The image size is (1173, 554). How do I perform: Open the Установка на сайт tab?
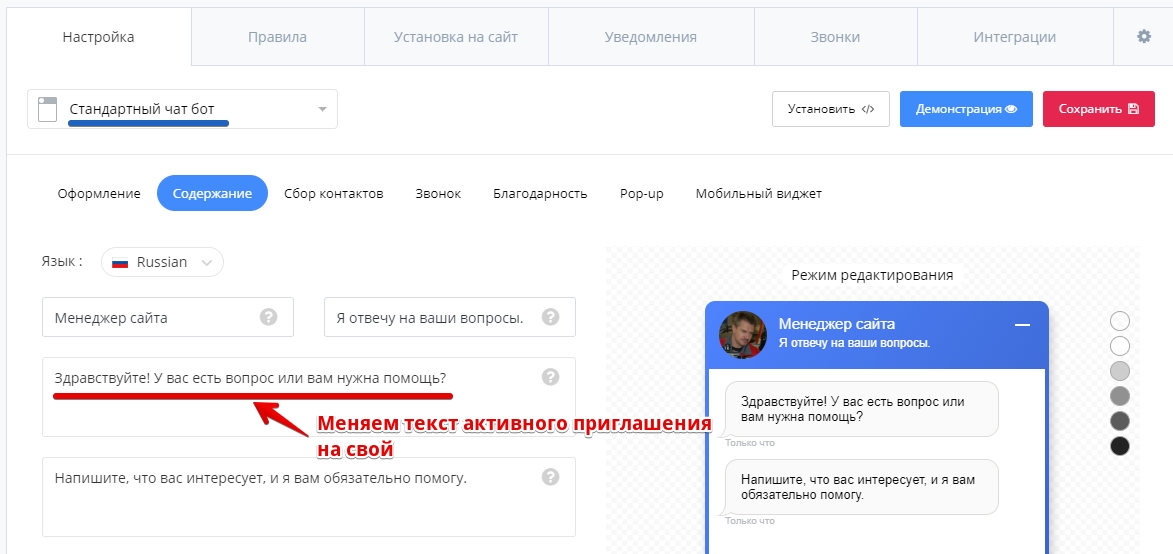point(456,37)
